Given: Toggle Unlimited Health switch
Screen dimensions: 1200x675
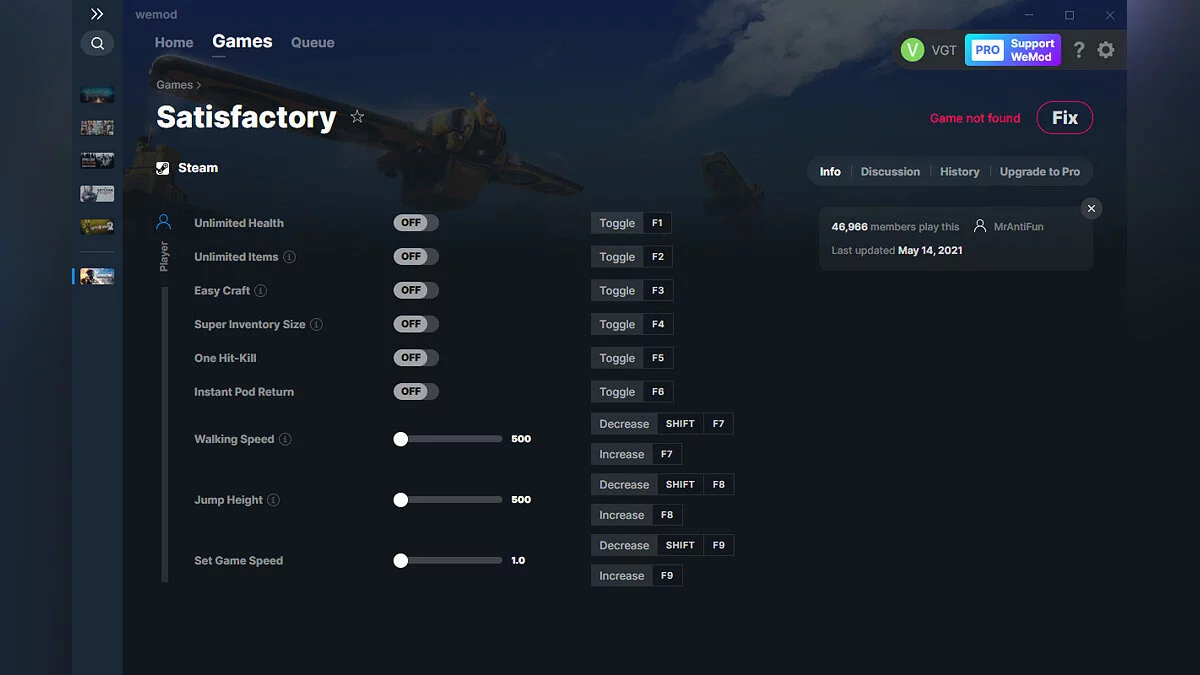Looking at the screenshot, I should click(416, 223).
